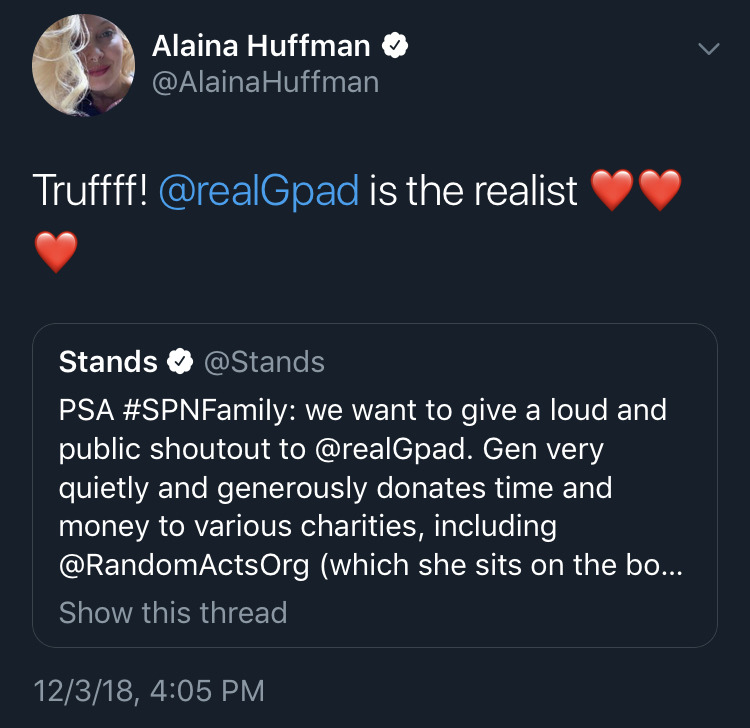Open the tweet options chevron menu
This screenshot has width=750, height=728.
click(708, 48)
